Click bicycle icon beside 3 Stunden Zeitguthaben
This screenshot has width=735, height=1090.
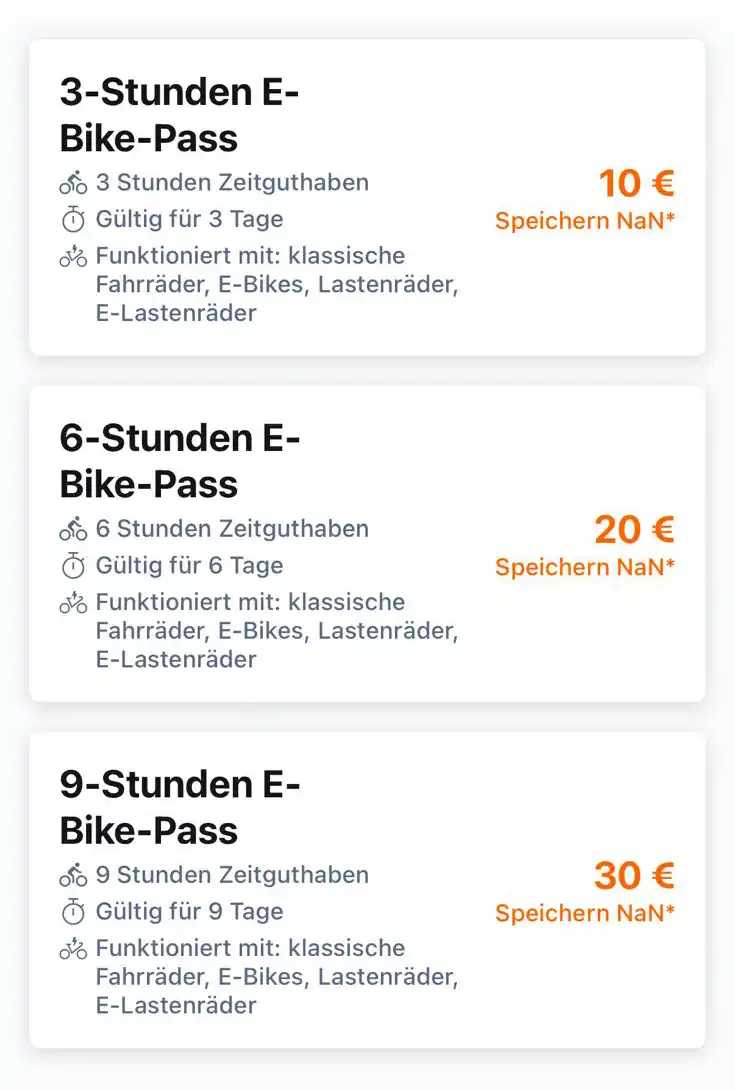[73, 183]
